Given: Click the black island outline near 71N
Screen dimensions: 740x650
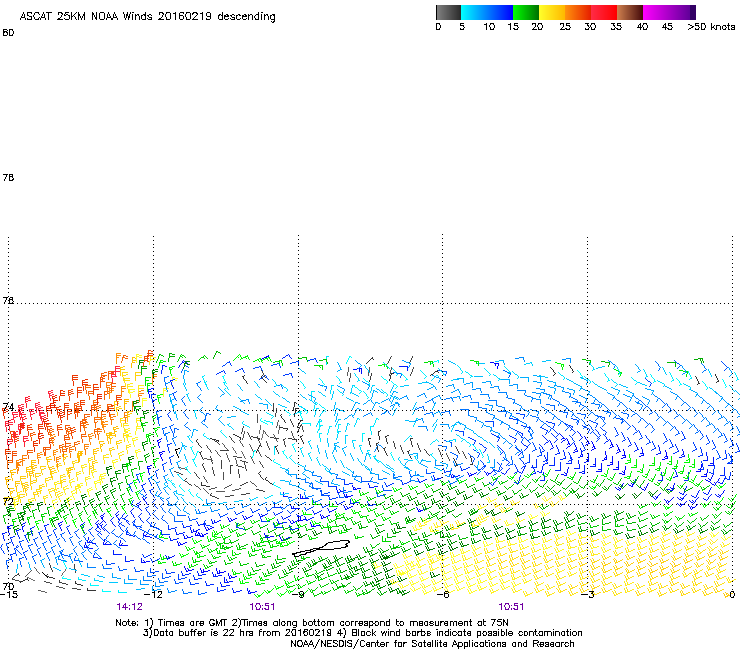Looking at the screenshot, I should (x=321, y=548).
